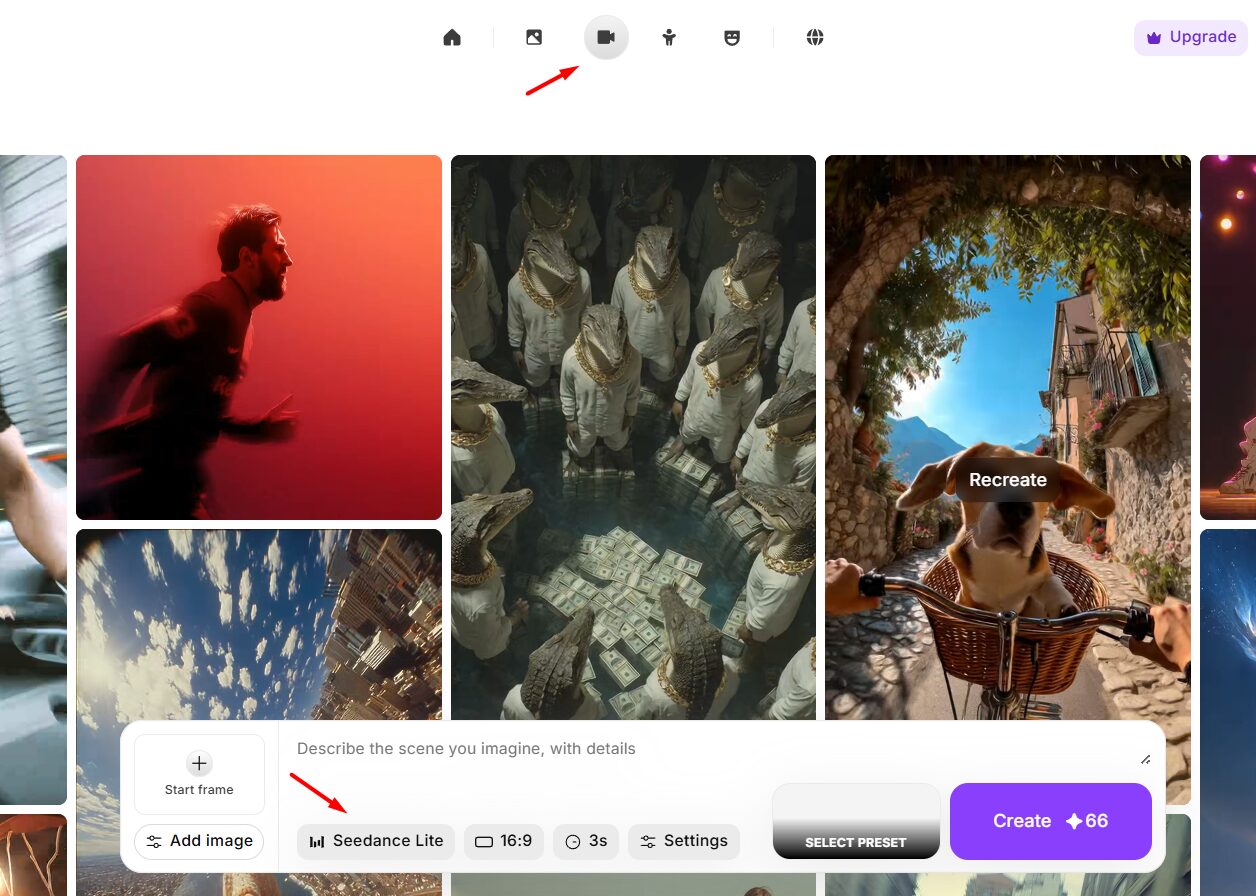Open the character figure icon
The height and width of the screenshot is (896, 1256).
pos(669,38)
